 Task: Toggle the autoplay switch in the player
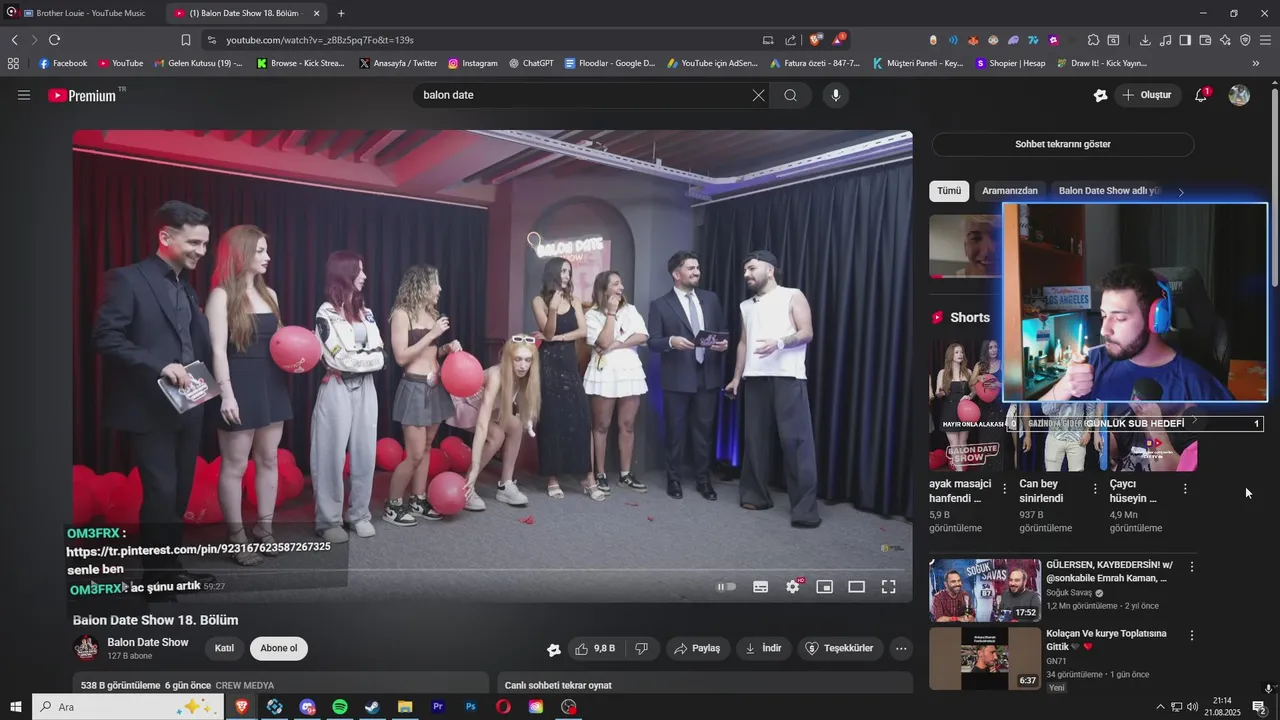coord(727,587)
